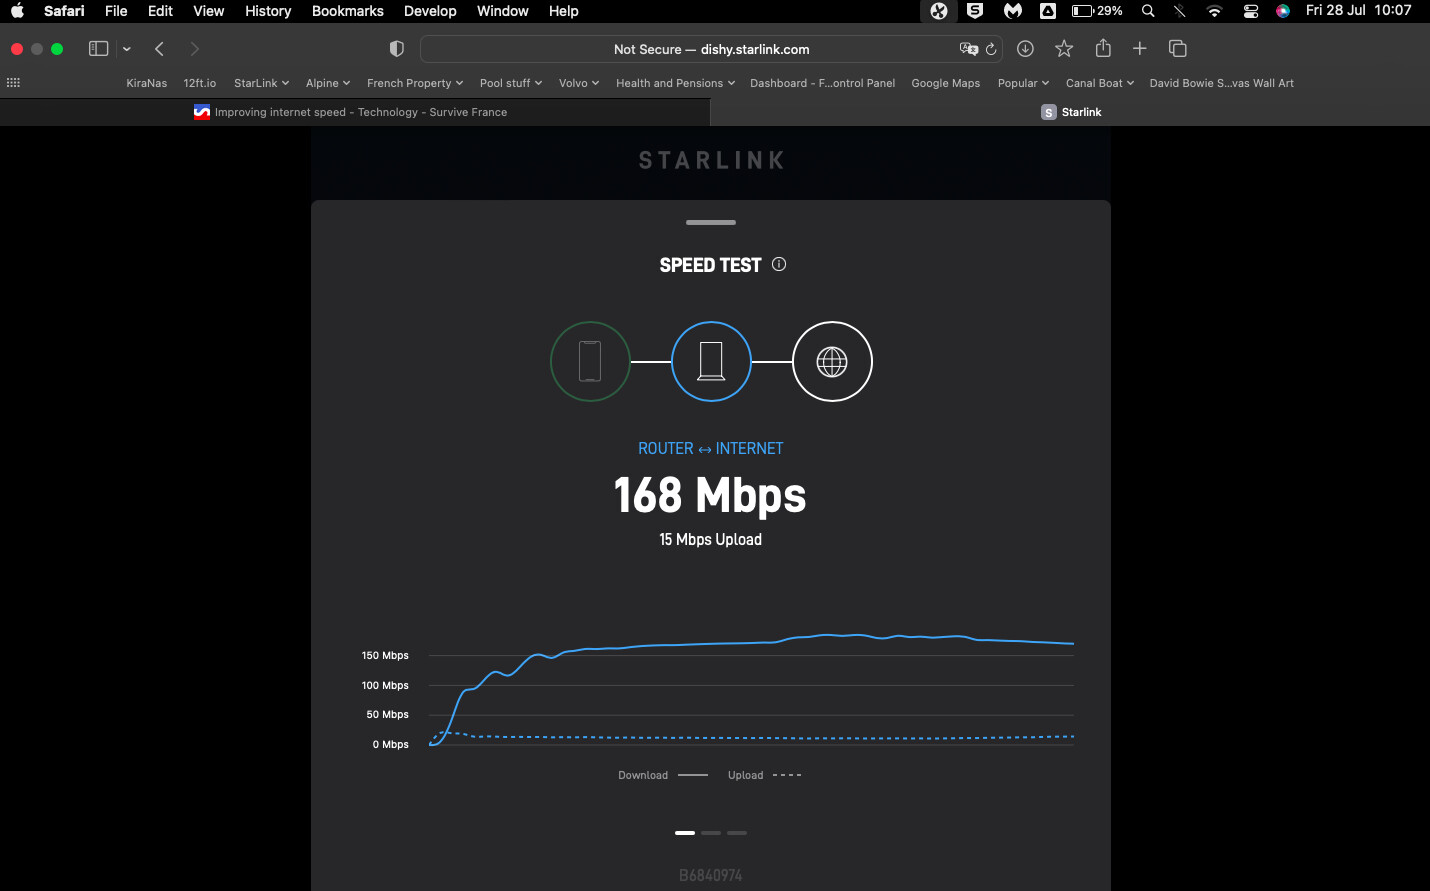Screen dimensions: 1430x891
Task: Bookmark page with star icon
Action: 1064,49
